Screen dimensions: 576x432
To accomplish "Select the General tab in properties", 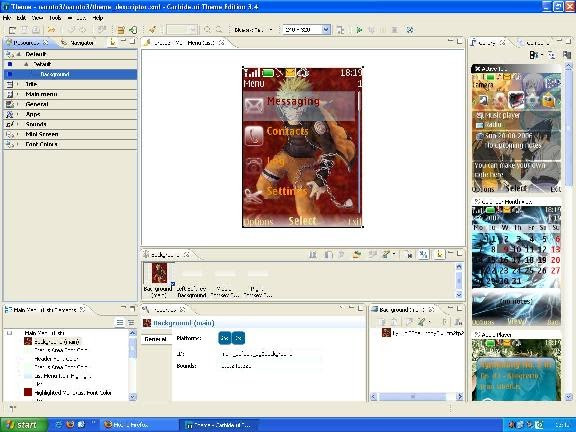I will 155,339.
